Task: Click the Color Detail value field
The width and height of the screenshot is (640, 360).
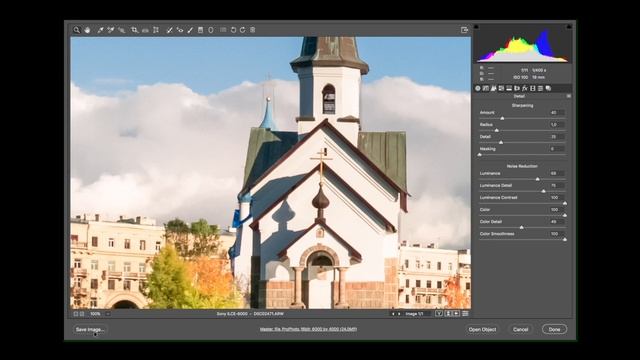Action: (x=557, y=222)
